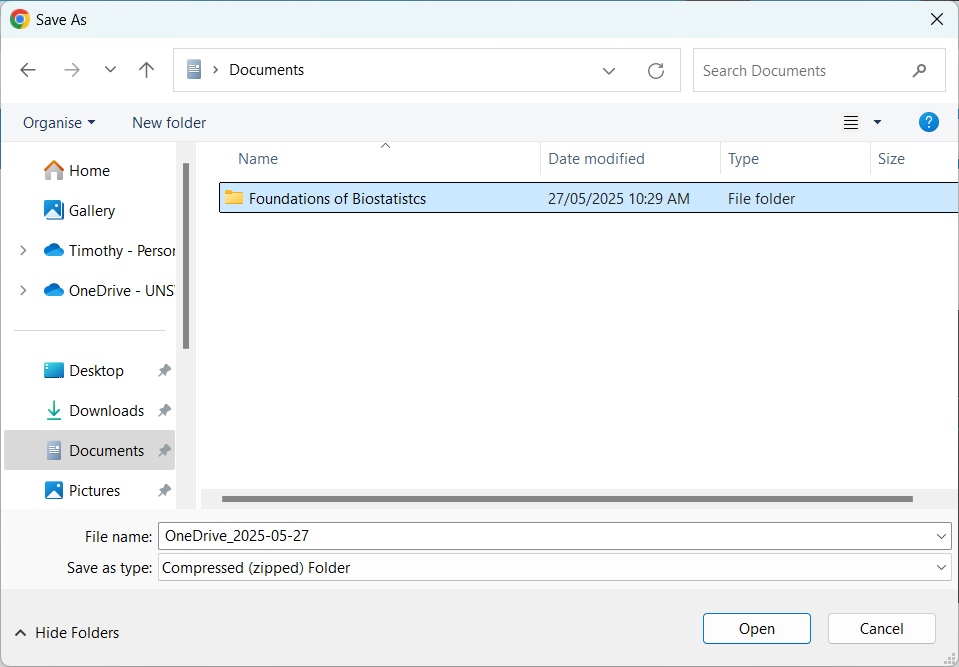This screenshot has width=959, height=667.
Task: Click New folder in the toolbar
Action: [x=169, y=122]
